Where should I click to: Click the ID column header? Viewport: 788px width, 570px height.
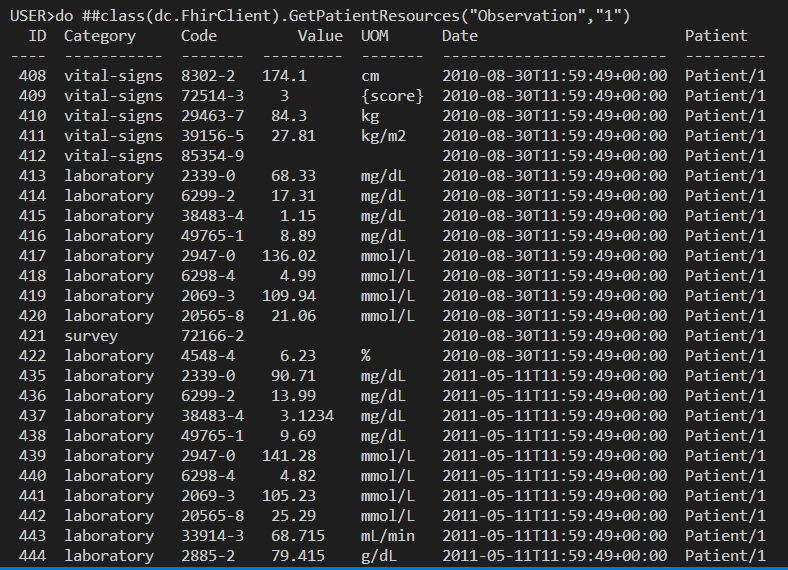tap(37, 36)
